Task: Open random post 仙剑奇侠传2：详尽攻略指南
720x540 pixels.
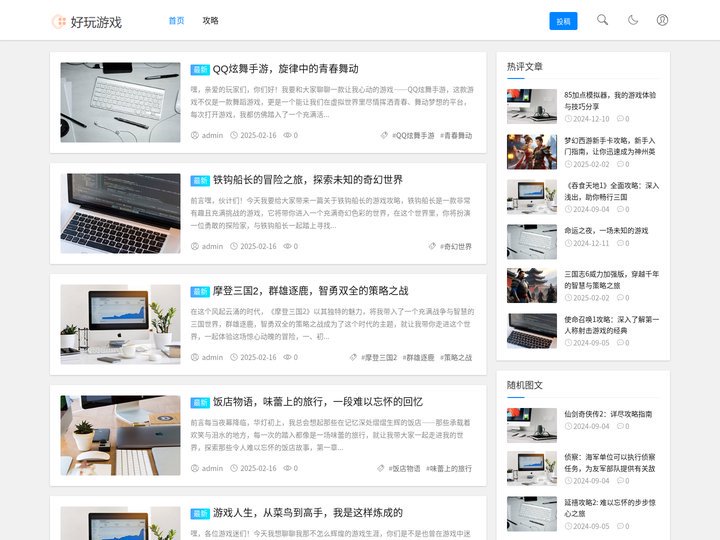Action: pos(608,414)
